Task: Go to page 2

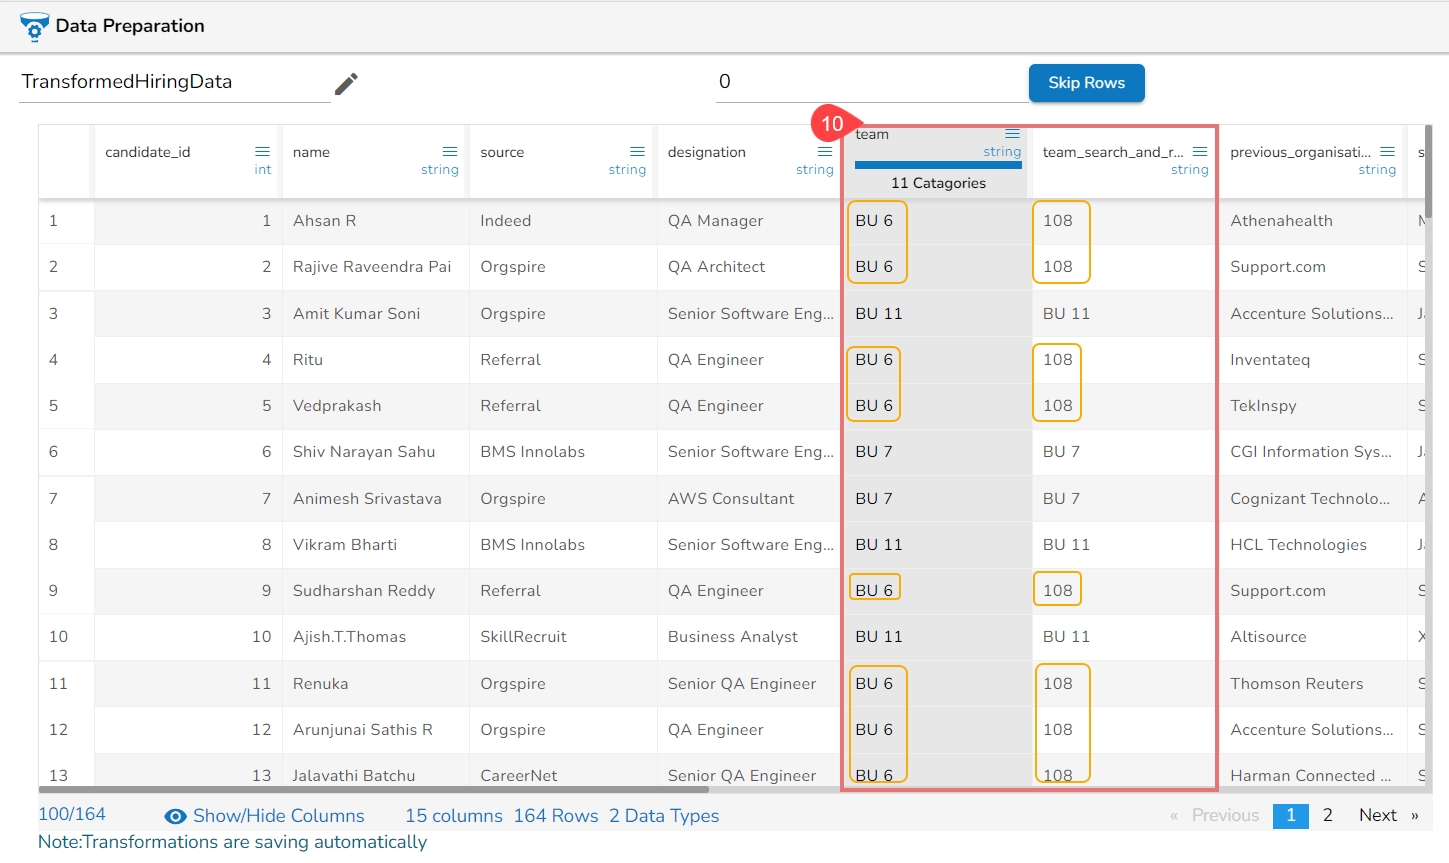Action: tap(1327, 816)
